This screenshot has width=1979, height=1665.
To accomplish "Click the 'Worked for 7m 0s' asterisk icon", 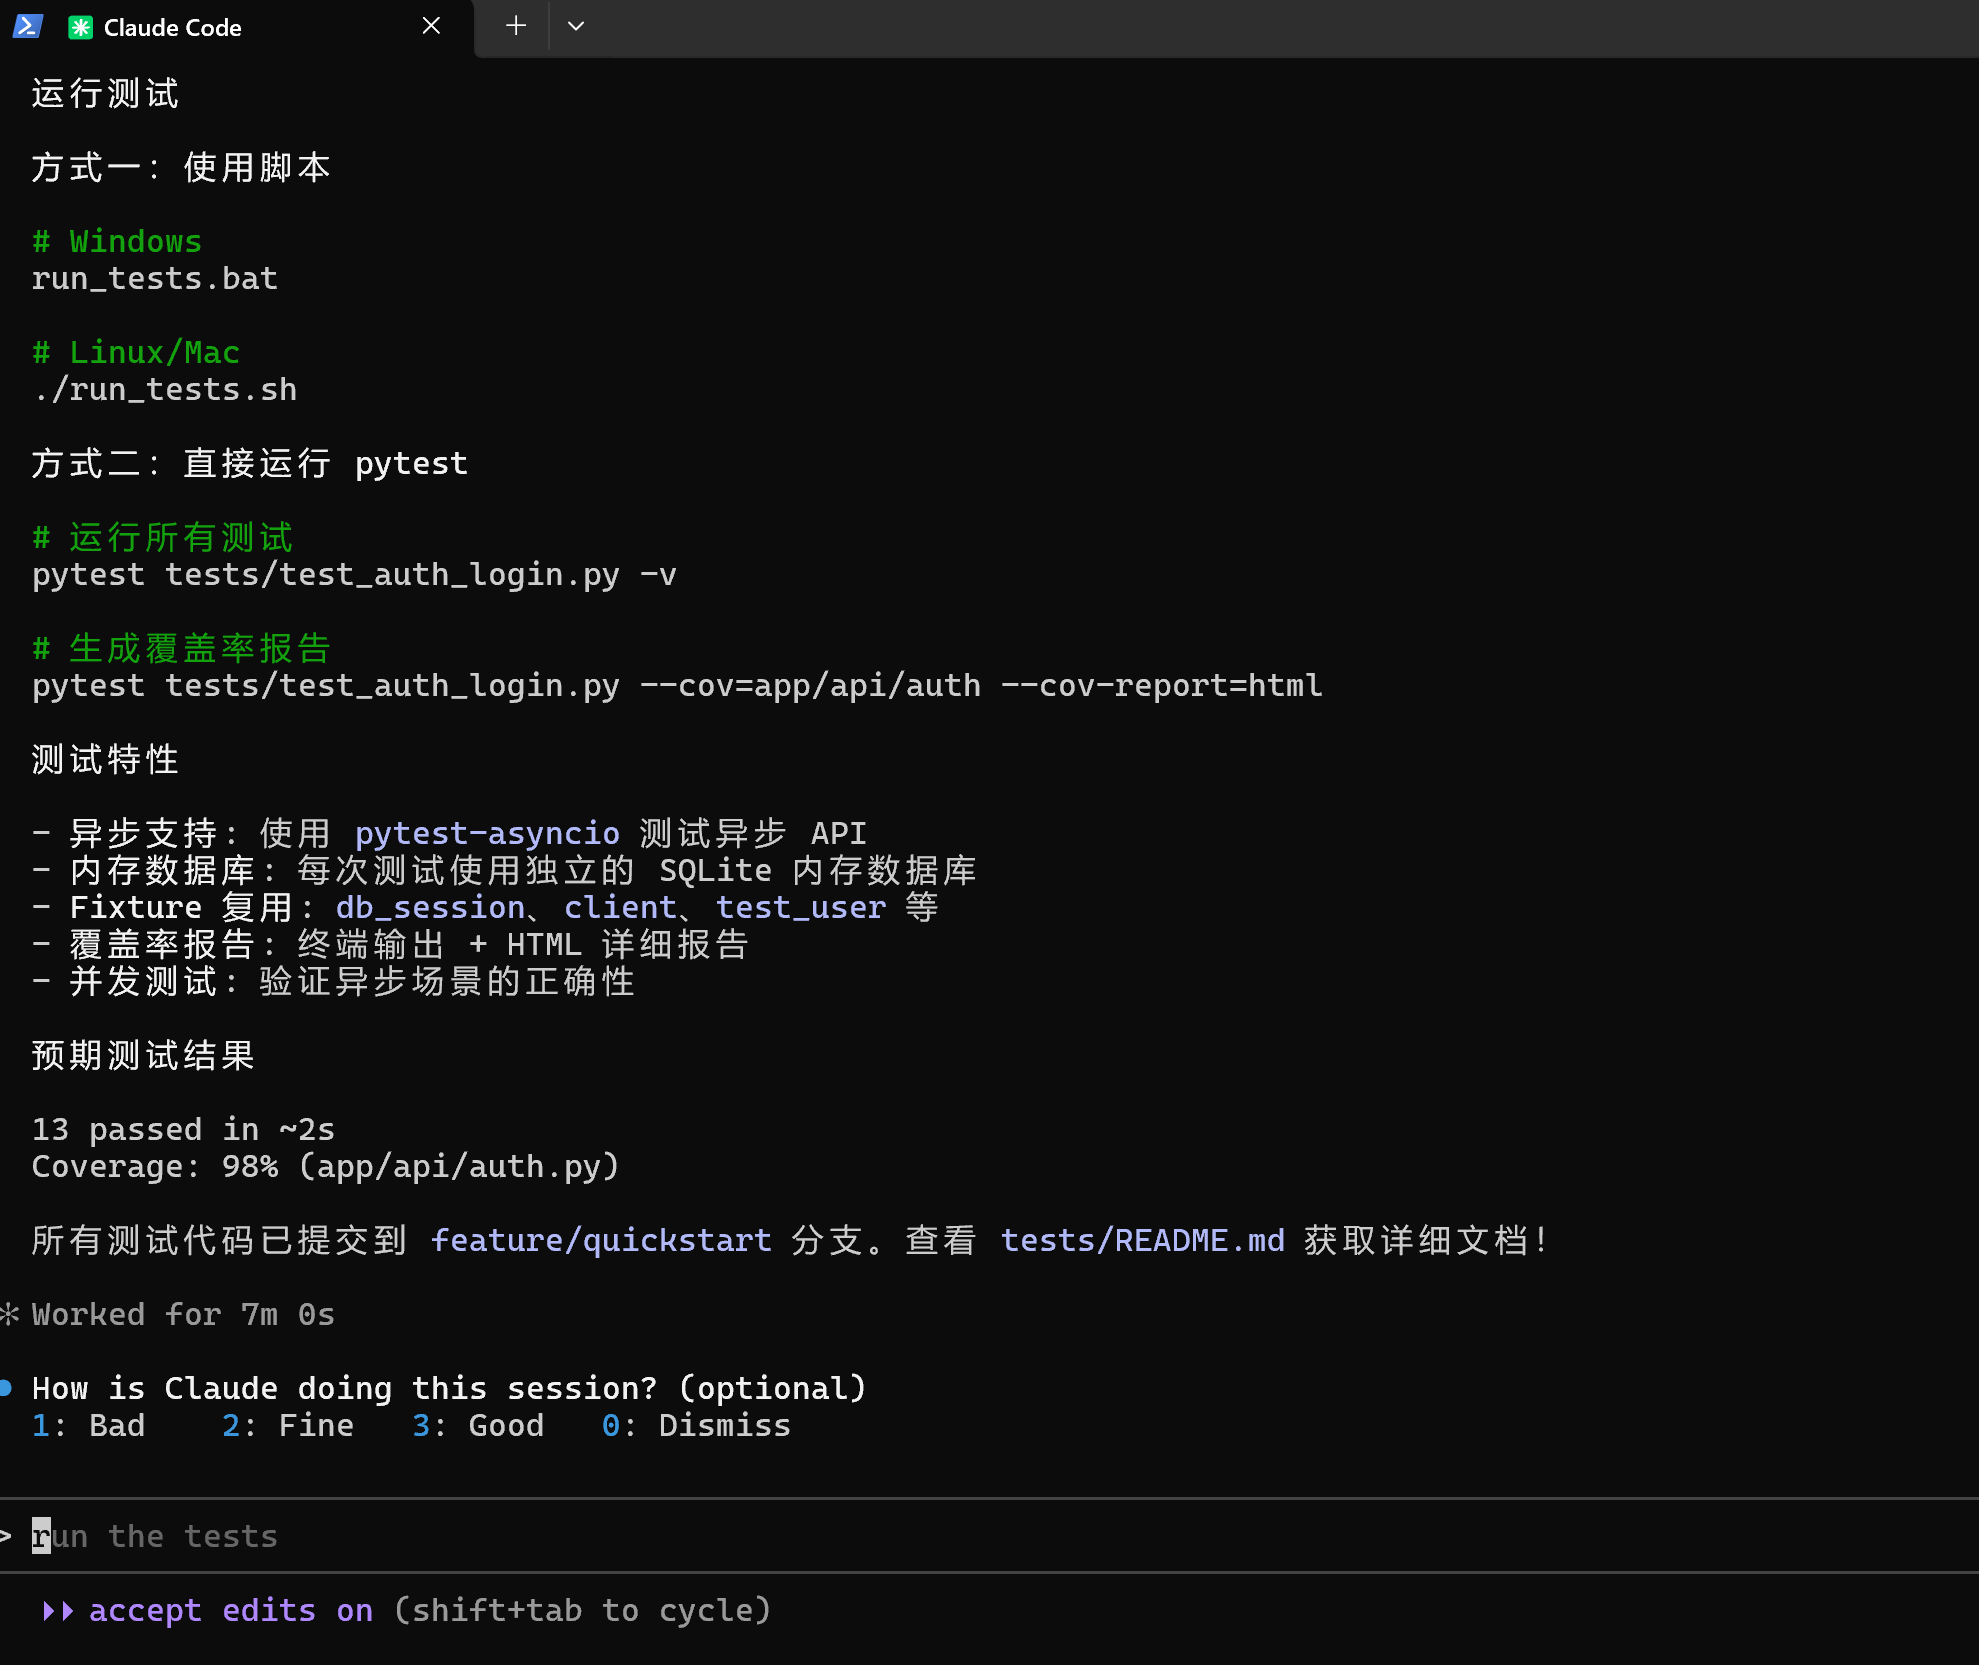I will click(10, 1314).
